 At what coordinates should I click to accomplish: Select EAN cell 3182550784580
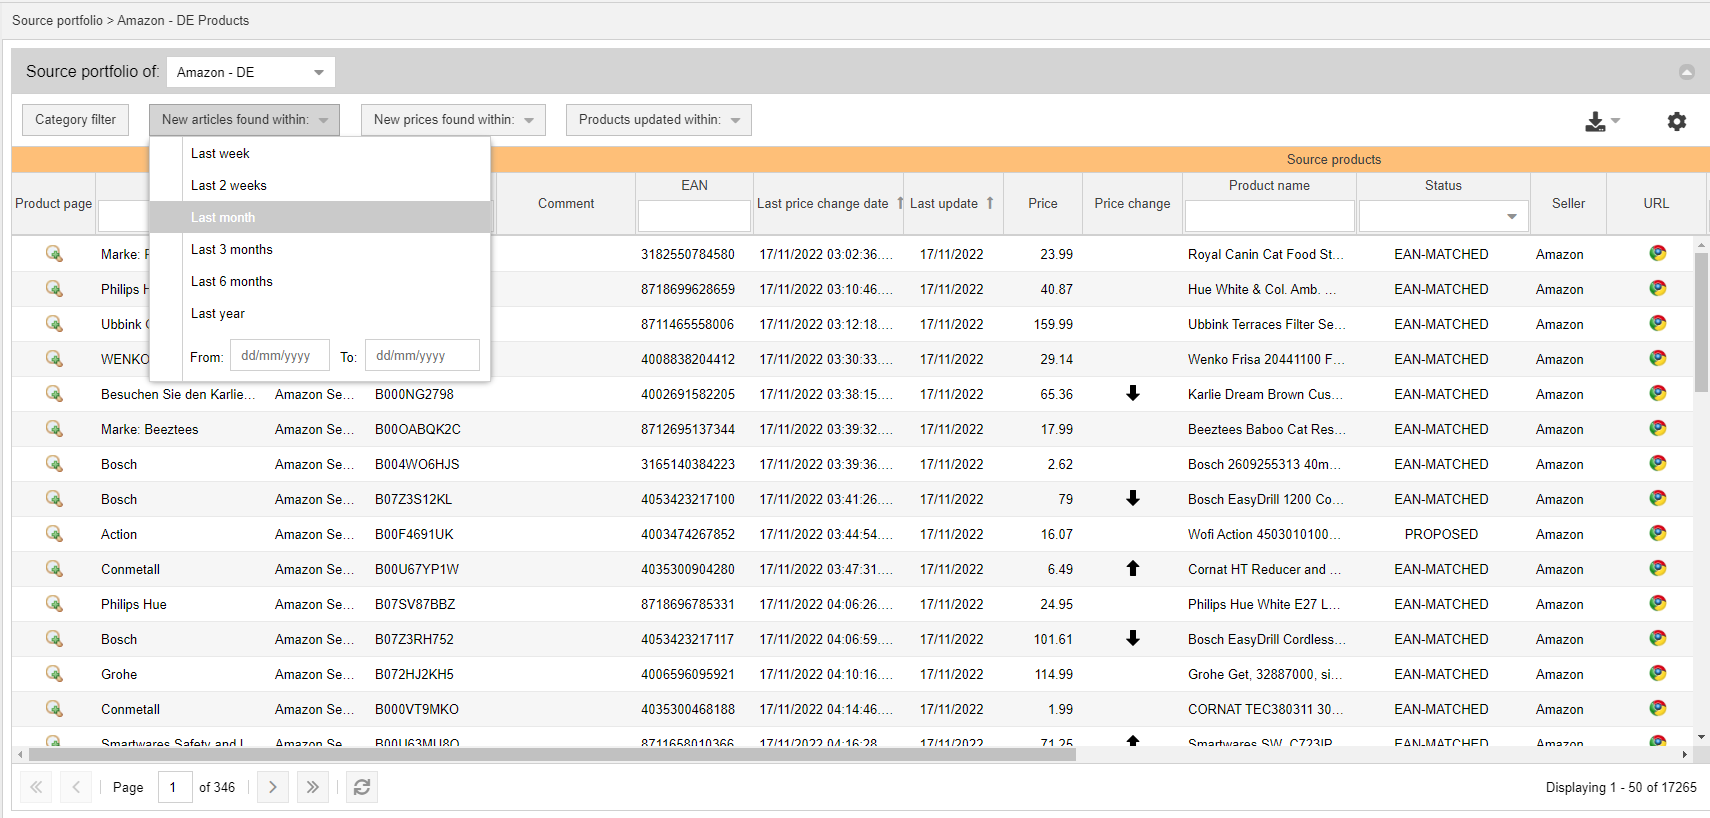(x=688, y=254)
